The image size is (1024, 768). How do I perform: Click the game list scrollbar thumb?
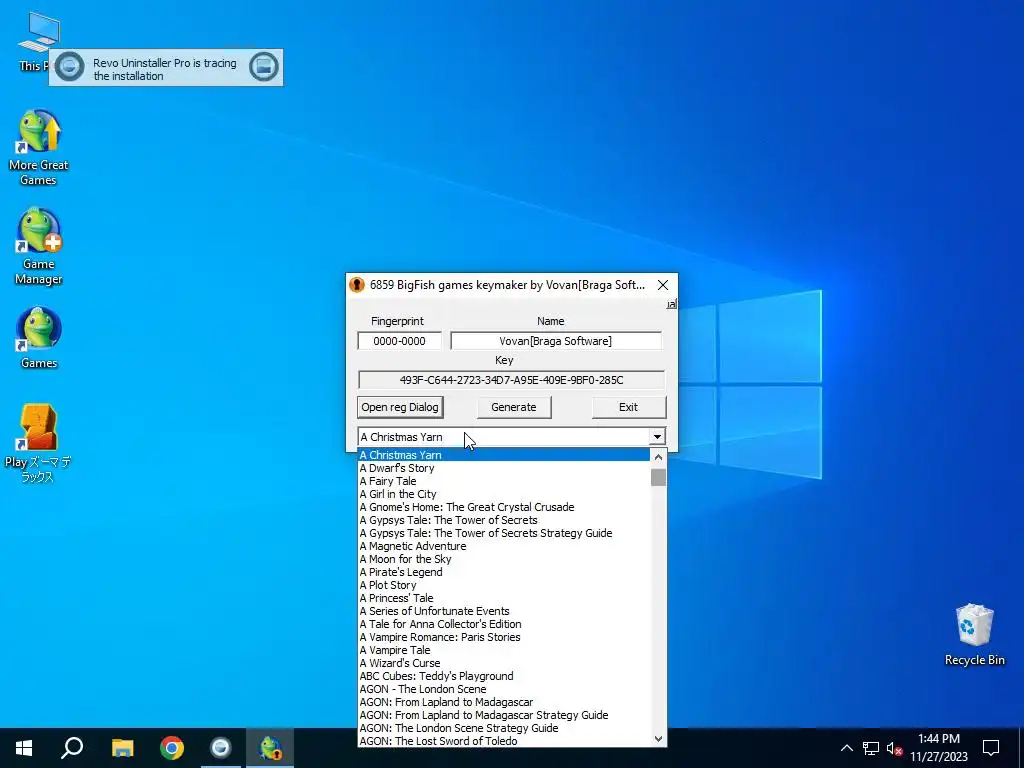coord(658,477)
